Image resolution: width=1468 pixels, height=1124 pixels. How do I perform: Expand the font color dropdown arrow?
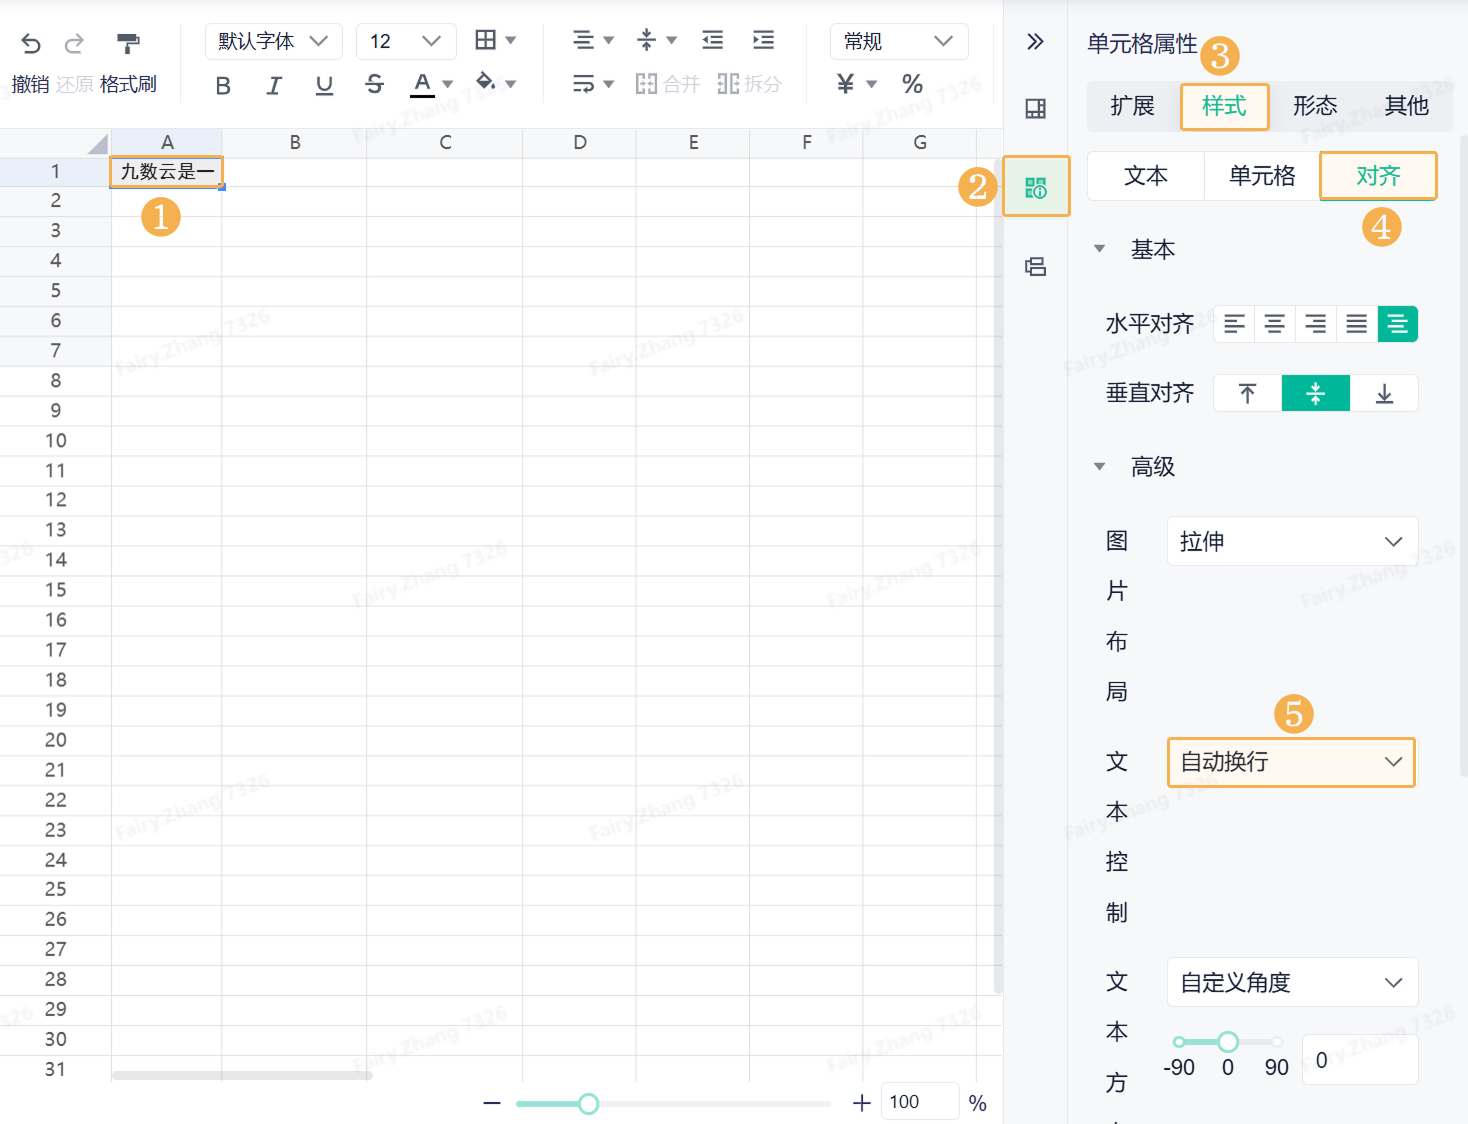tap(448, 84)
